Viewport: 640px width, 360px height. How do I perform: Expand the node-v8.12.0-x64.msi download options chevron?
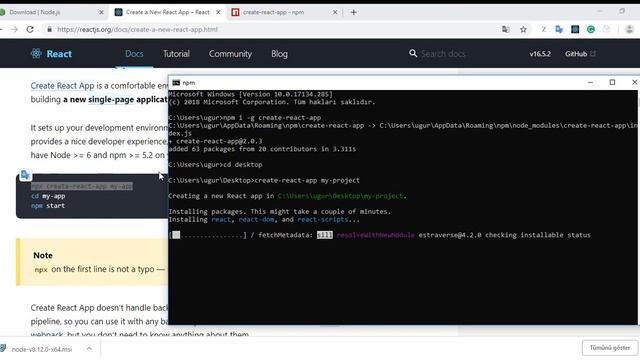89,348
